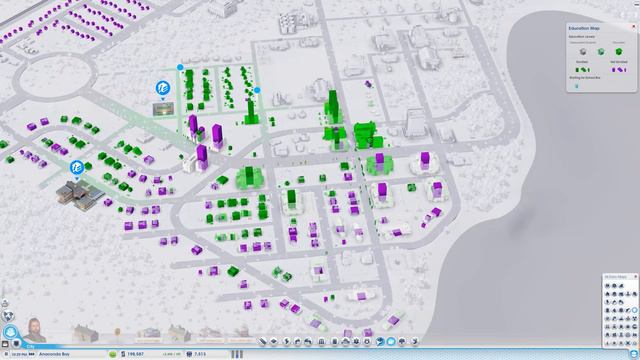Click the city name Anaconda Bay

pyautogui.click(x=54, y=354)
